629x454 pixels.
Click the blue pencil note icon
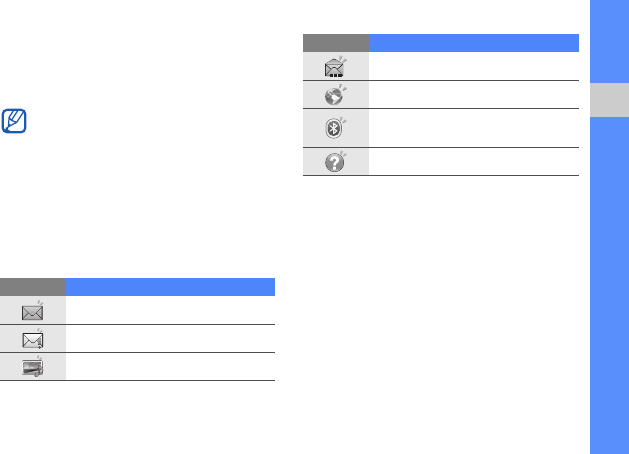point(14,121)
